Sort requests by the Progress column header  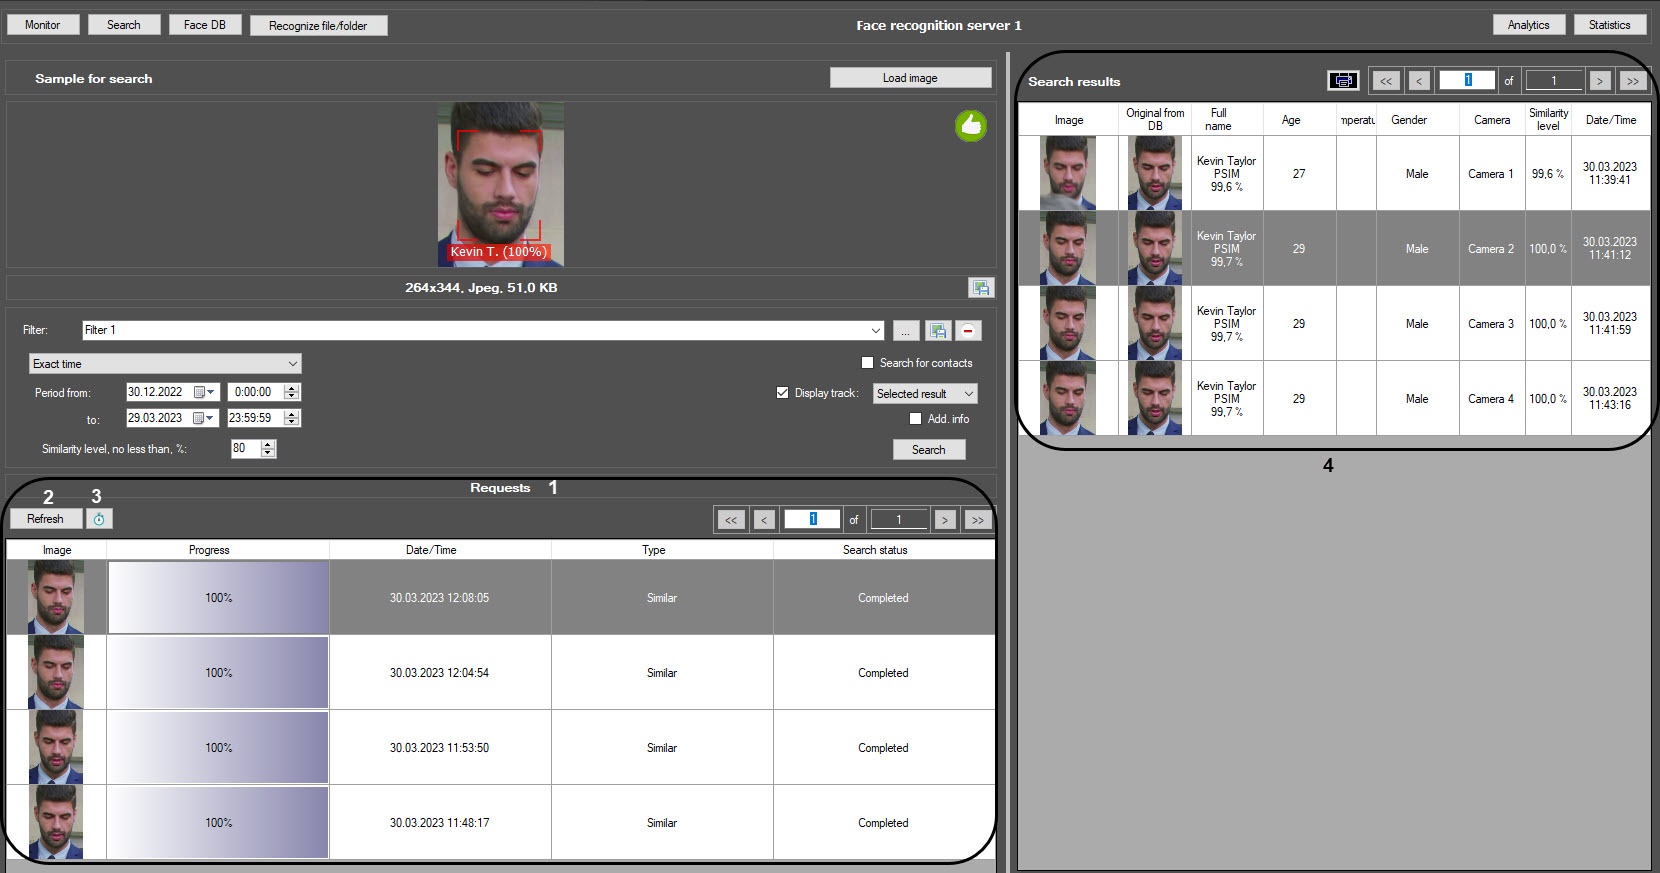209,550
